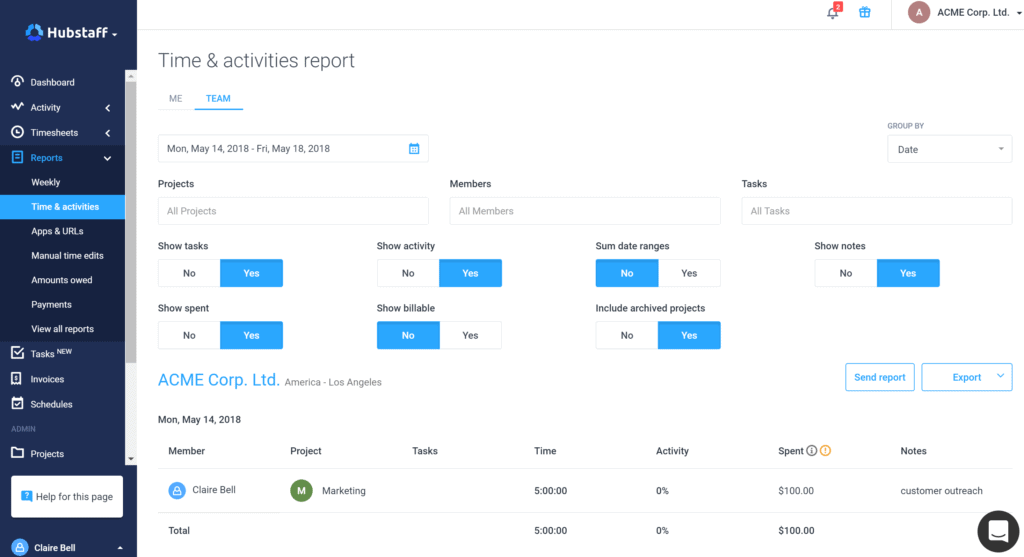Collapse the Reports sidebar chevron
The image size is (1024, 557).
108,158
